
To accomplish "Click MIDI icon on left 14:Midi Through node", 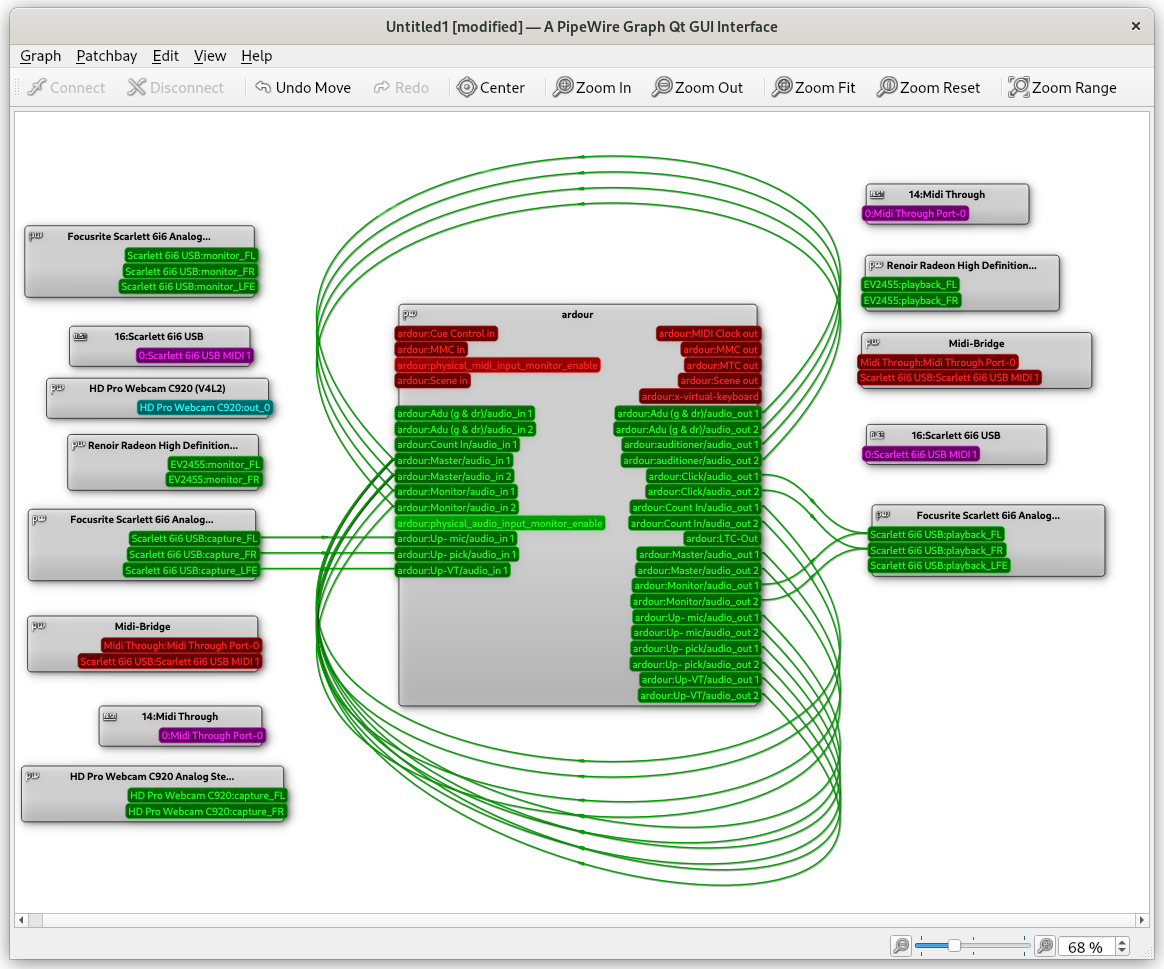I will pos(110,717).
